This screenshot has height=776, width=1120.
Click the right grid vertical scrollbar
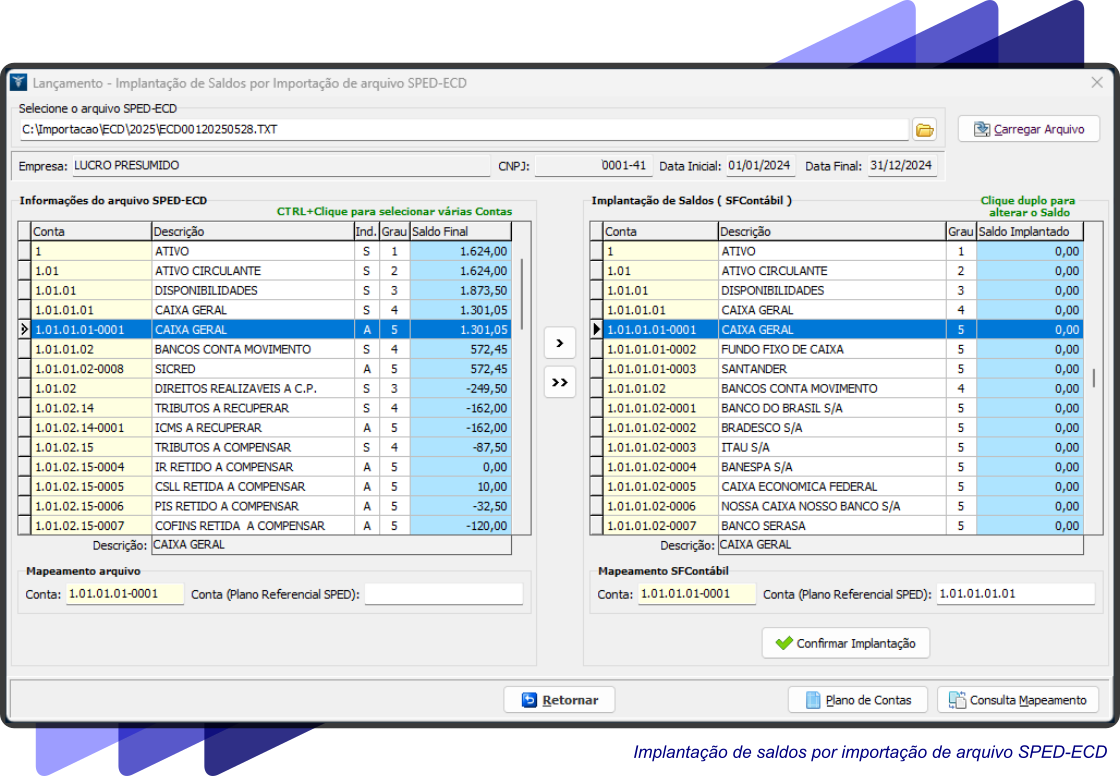[1094, 378]
